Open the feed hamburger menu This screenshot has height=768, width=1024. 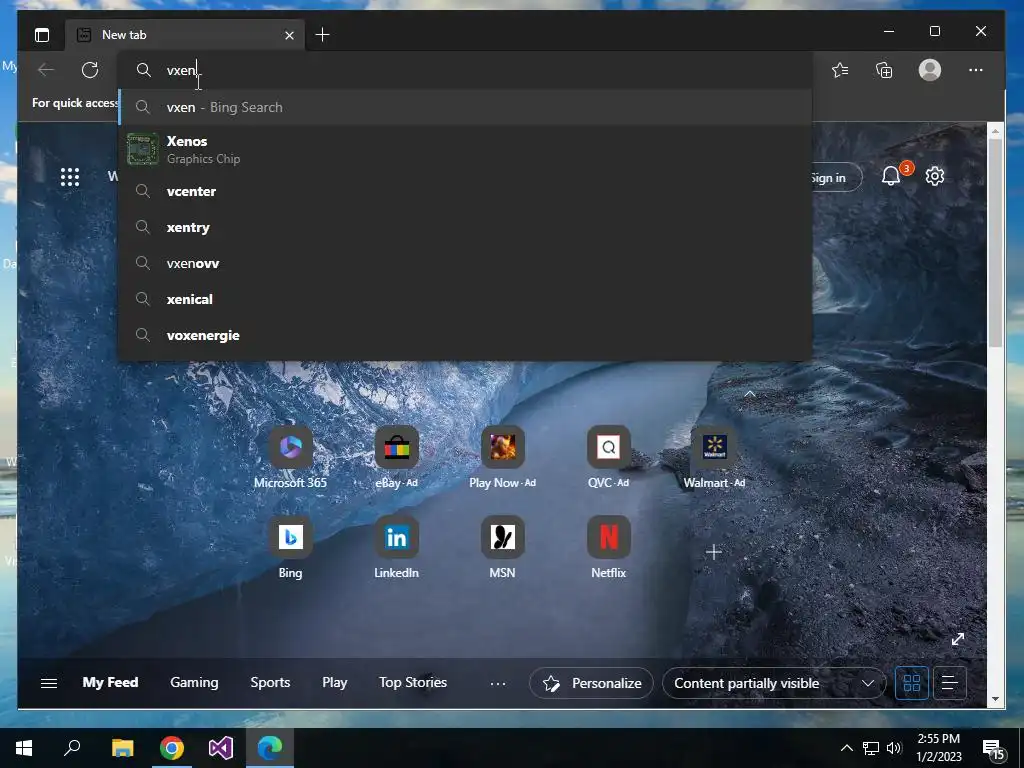49,683
